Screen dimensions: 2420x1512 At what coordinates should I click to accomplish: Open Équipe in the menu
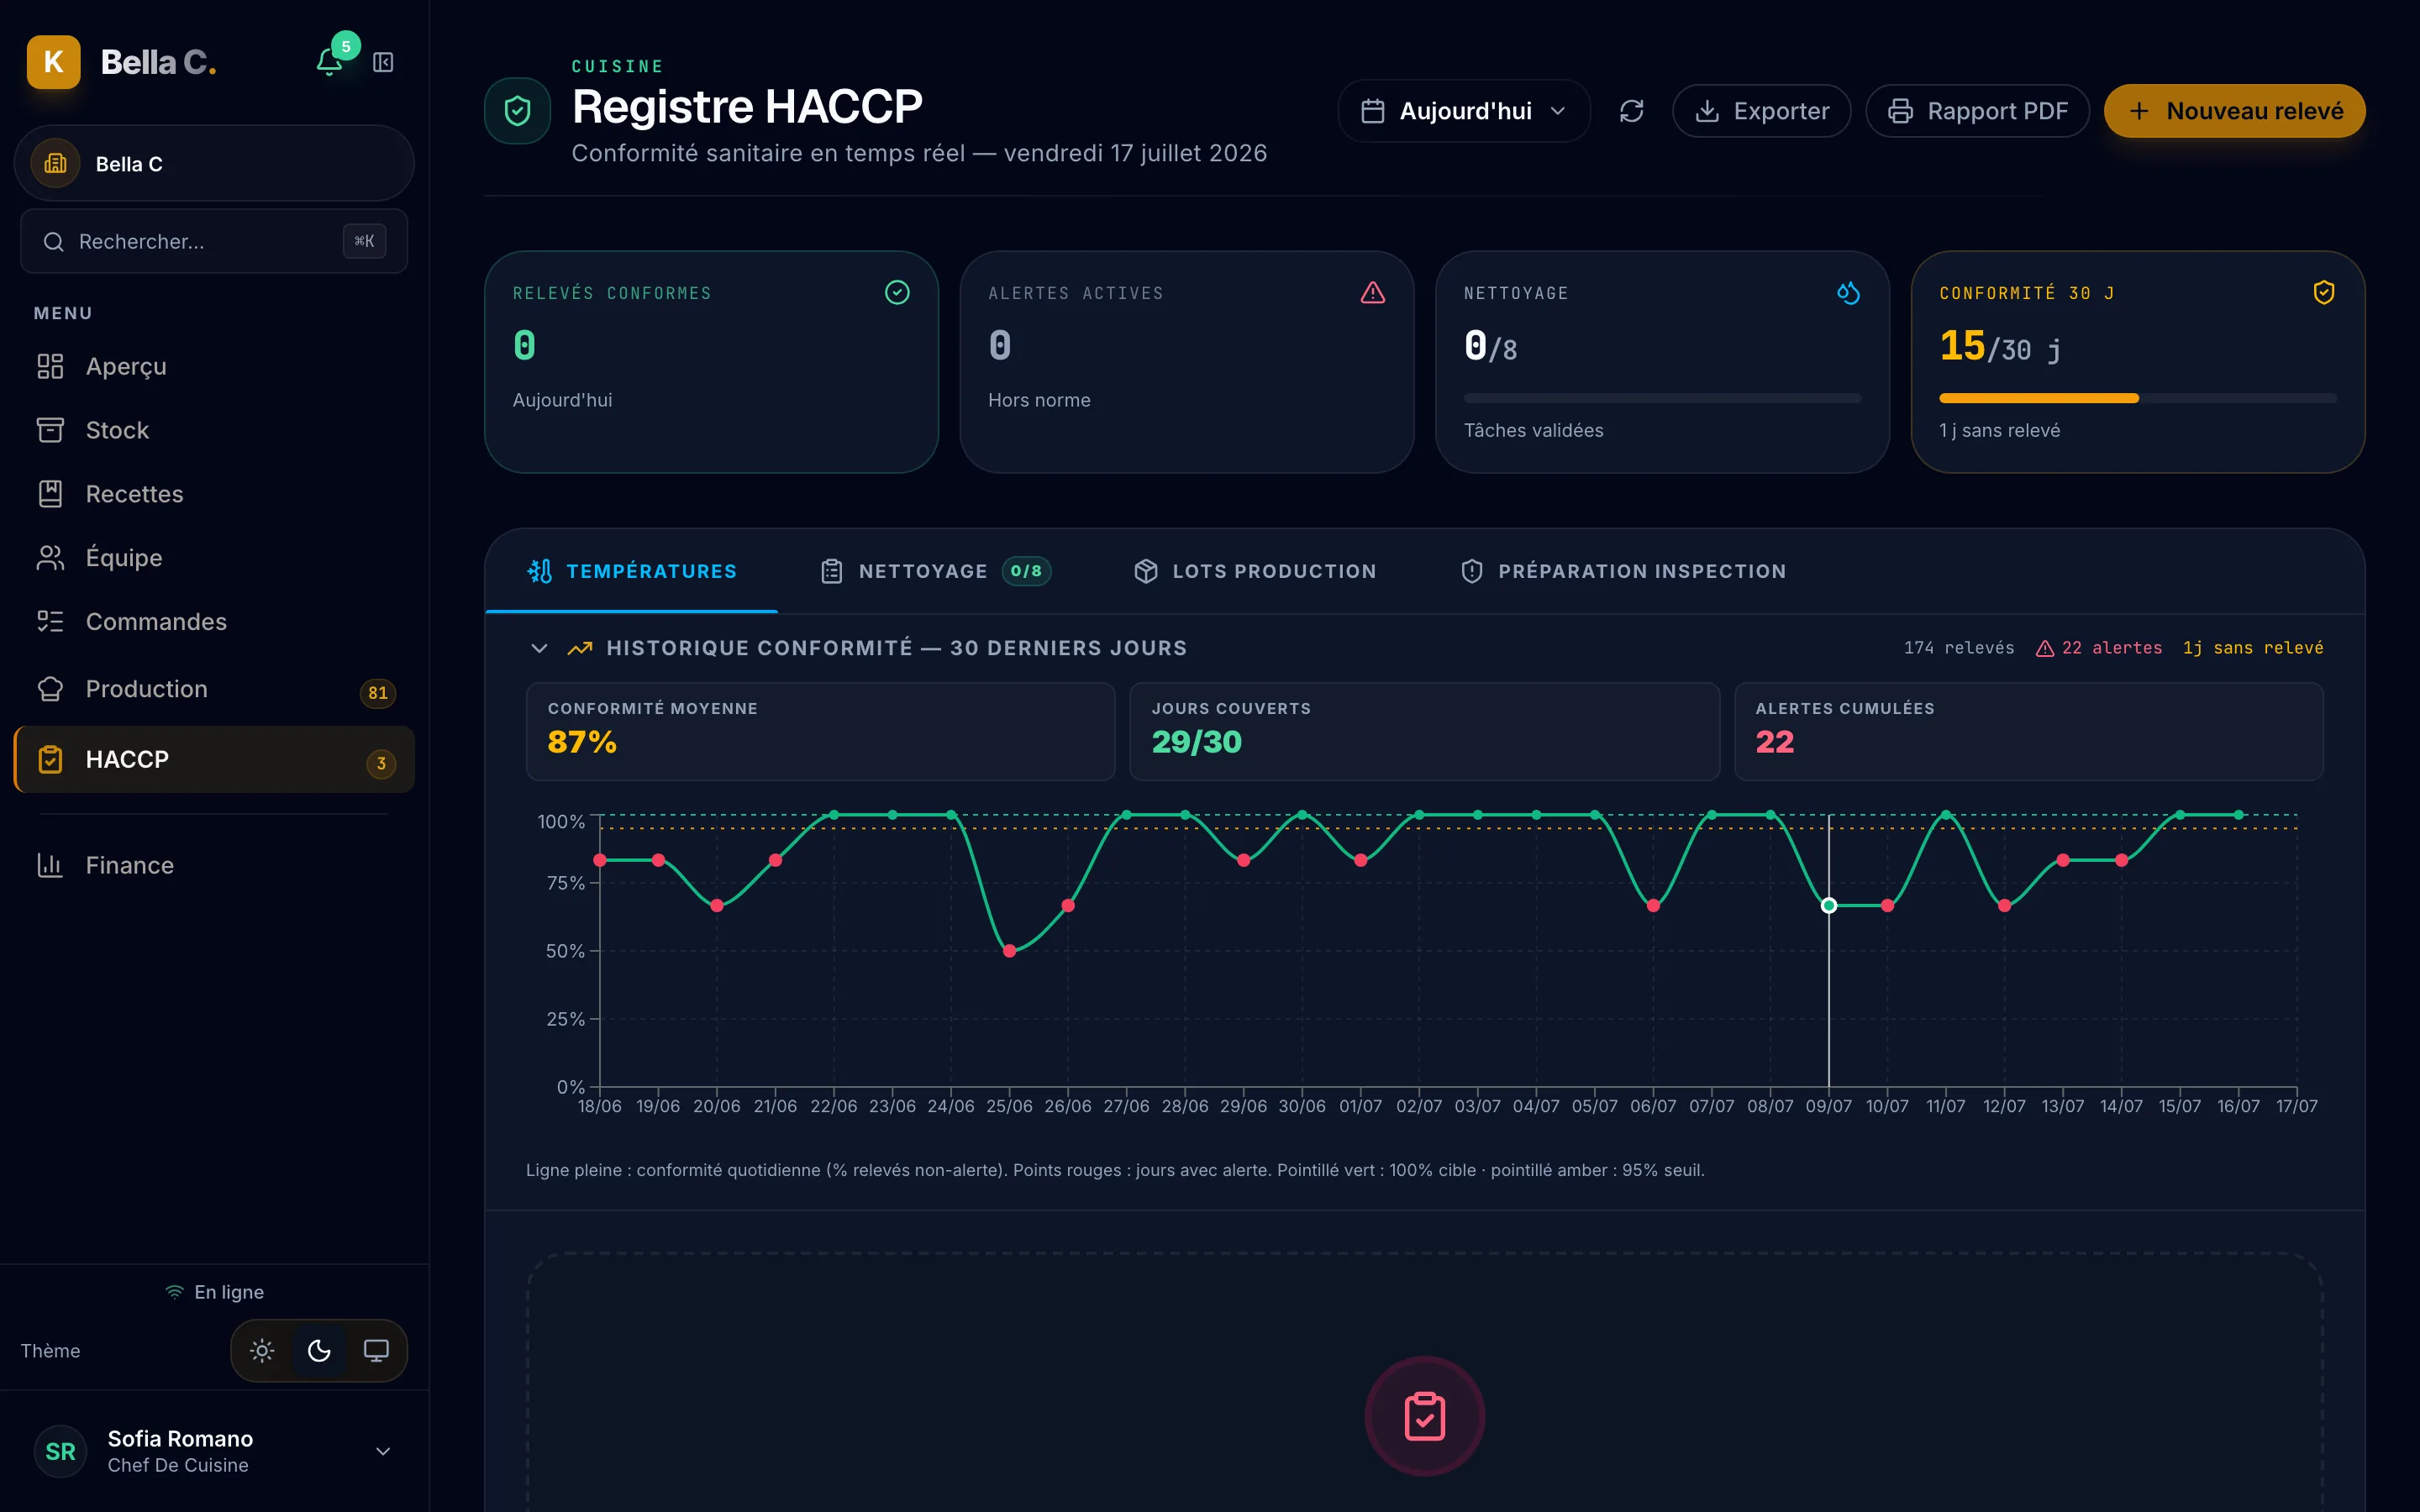214,557
